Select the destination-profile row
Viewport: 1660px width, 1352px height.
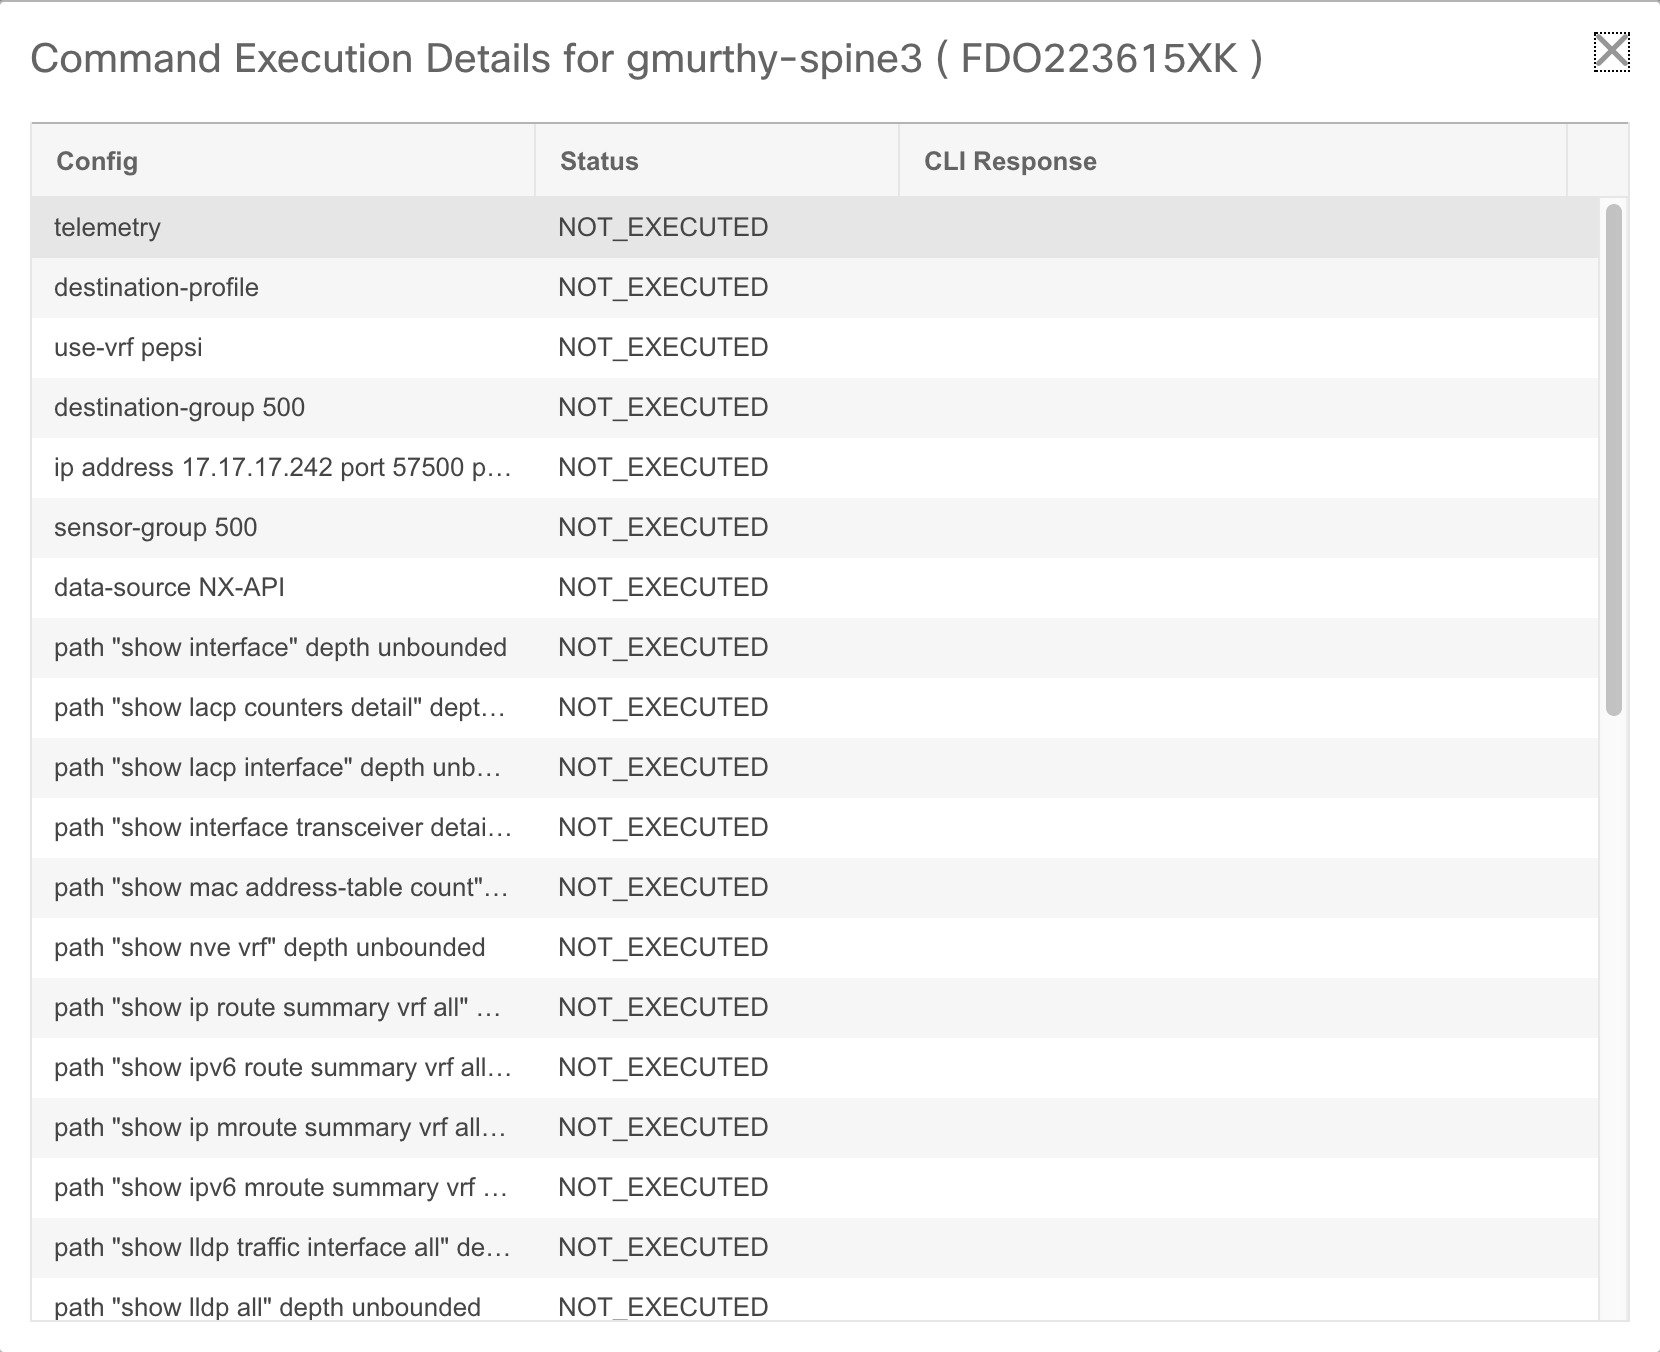coord(156,287)
